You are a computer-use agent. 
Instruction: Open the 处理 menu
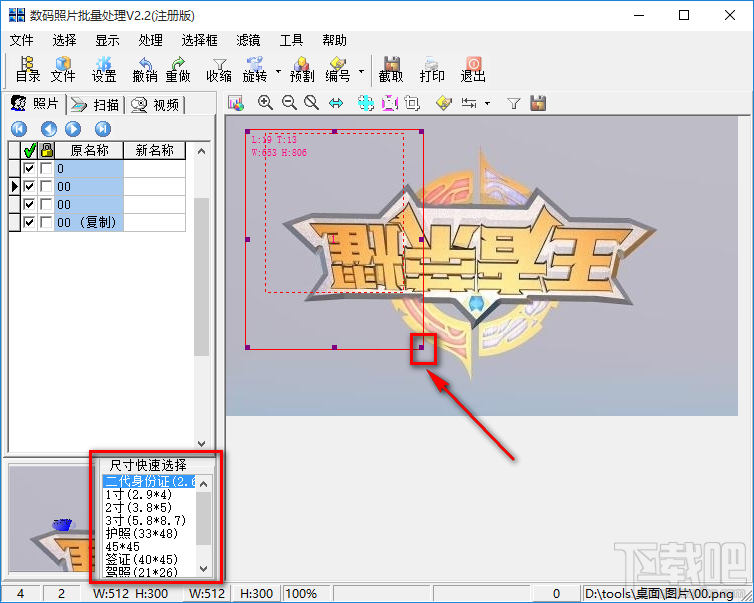pos(151,40)
